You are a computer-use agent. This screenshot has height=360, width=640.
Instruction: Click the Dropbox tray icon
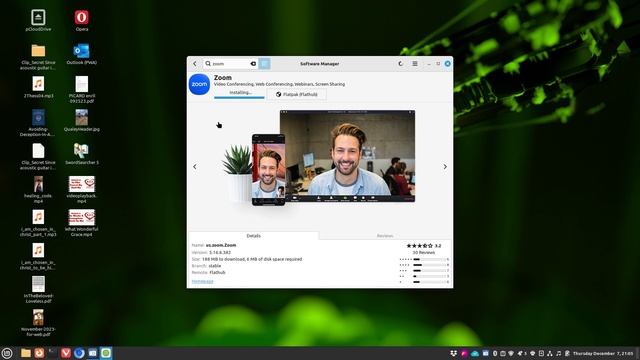click(x=453, y=353)
